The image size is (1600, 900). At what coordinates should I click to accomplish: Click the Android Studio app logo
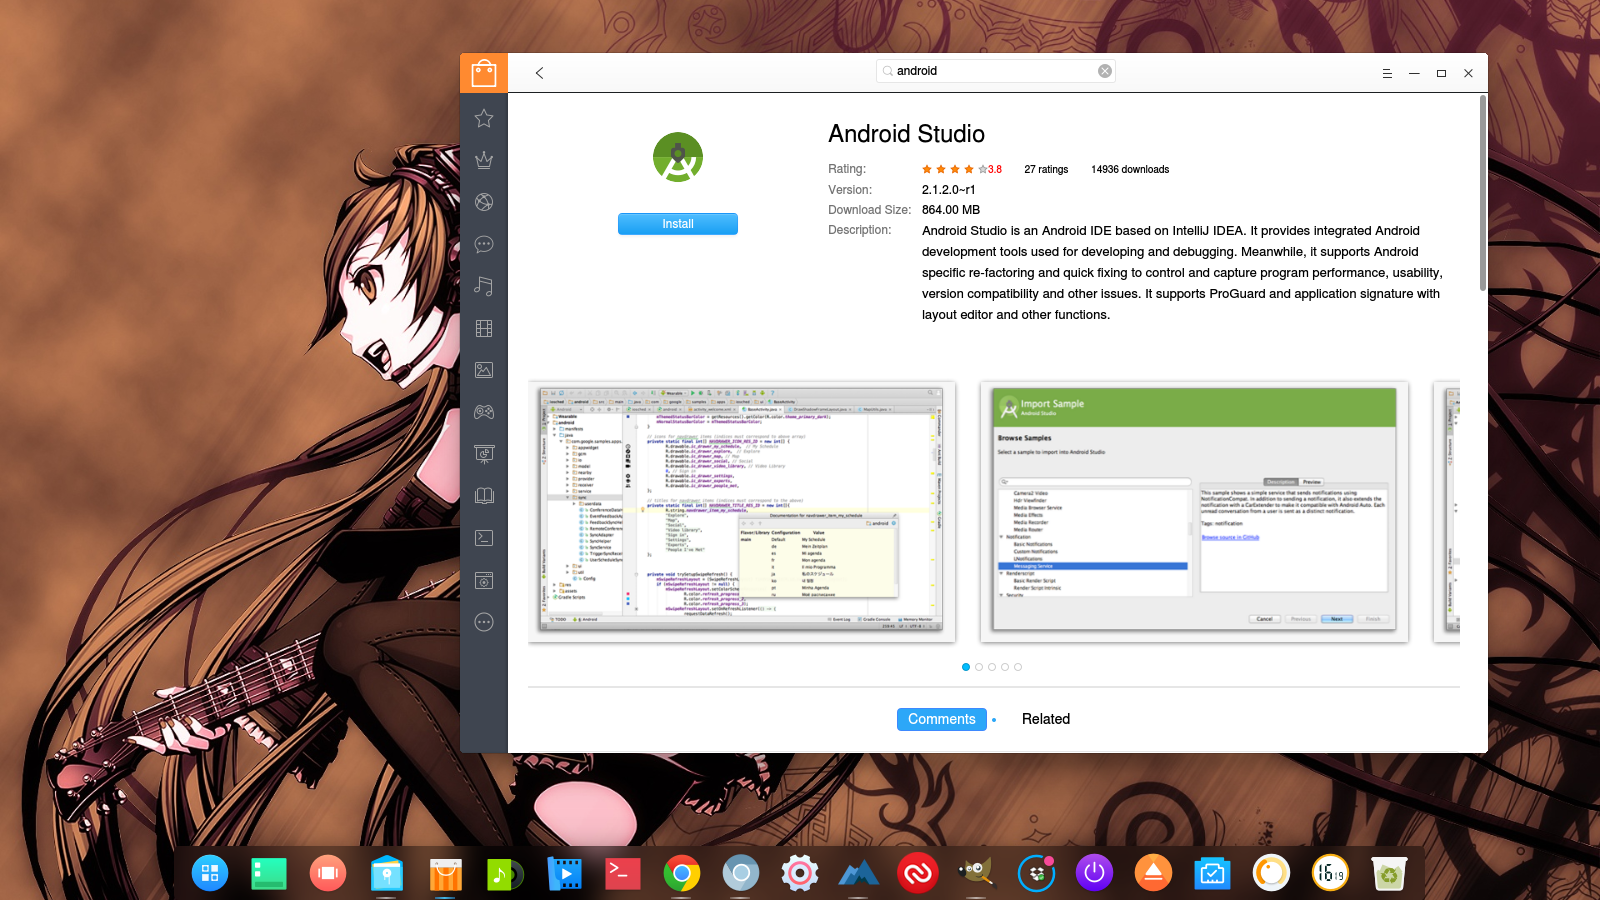click(x=678, y=157)
